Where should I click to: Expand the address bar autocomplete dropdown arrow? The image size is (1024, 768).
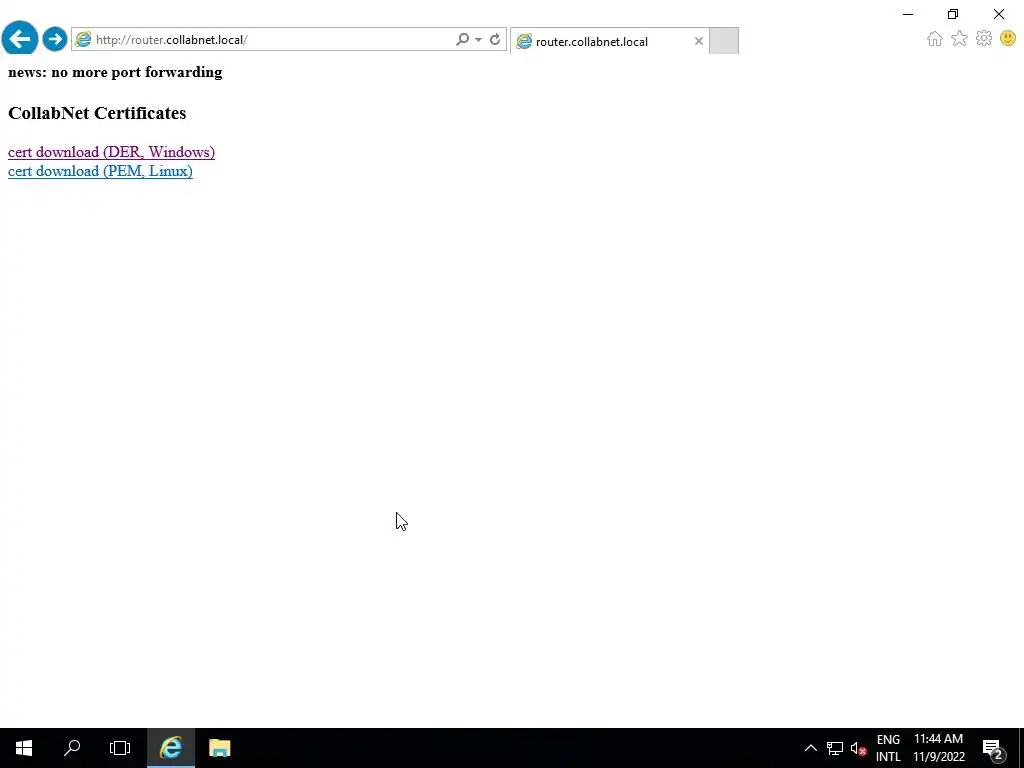(478, 40)
